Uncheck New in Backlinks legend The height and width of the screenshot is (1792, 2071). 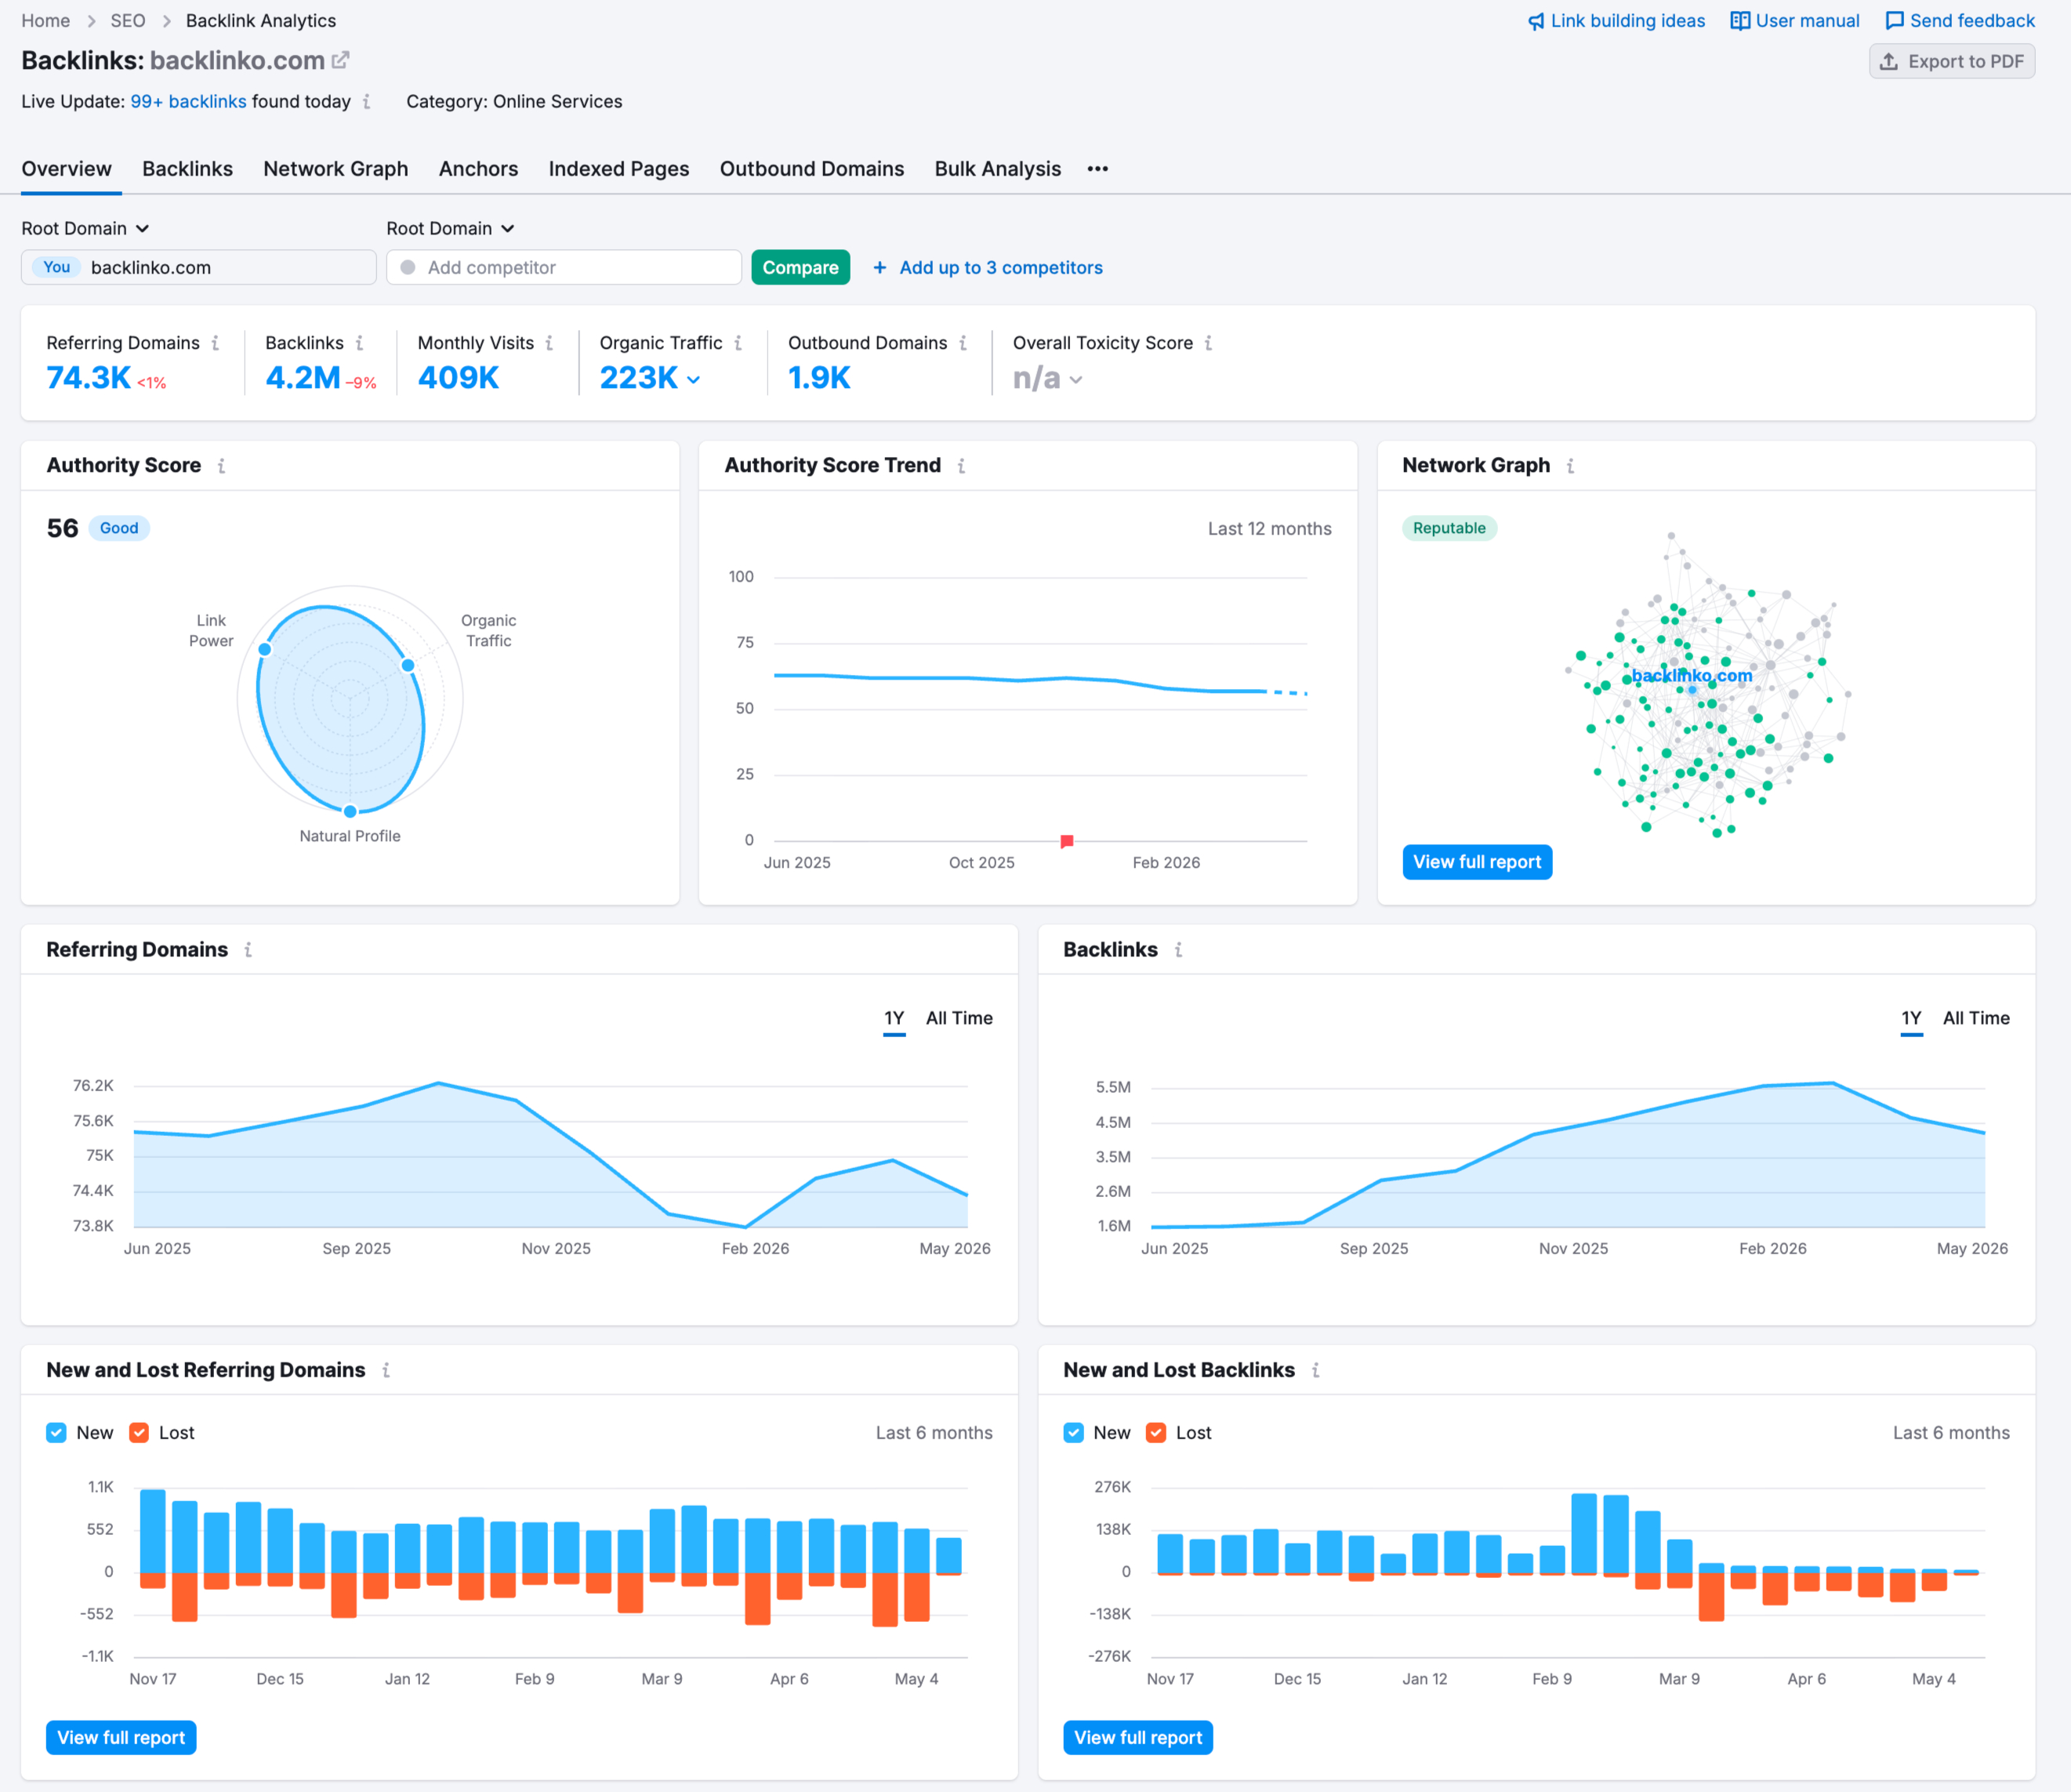point(1073,1433)
